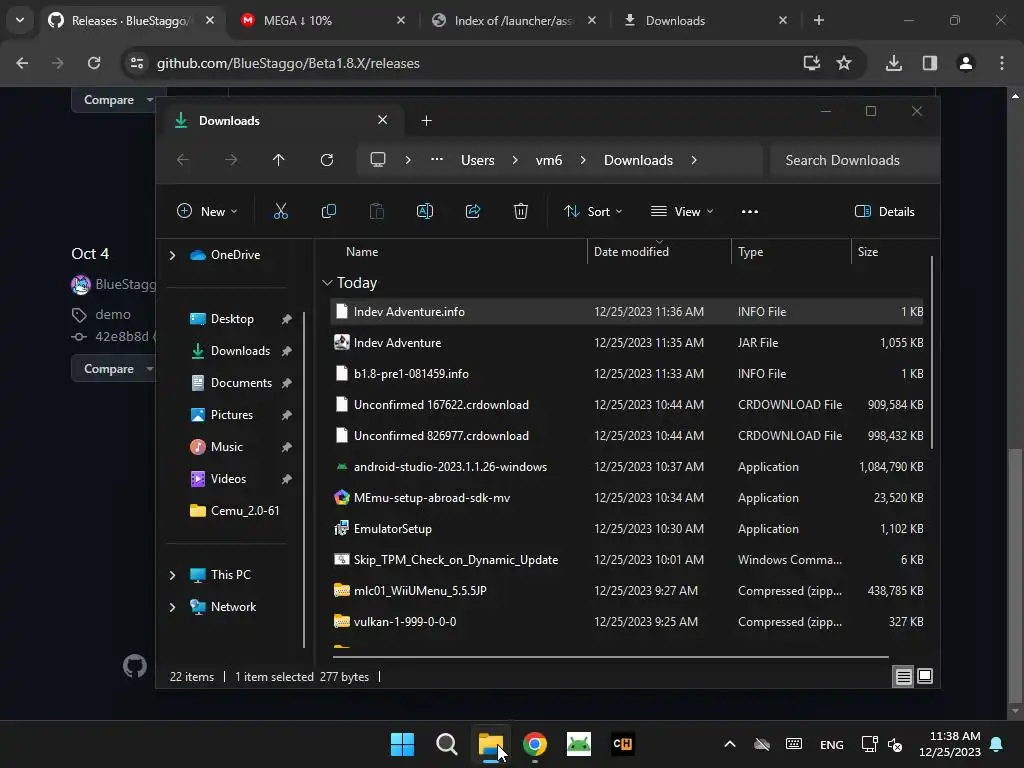Image resolution: width=1024 pixels, height=768 pixels.
Task: Go up one folder with the Up arrow
Action: click(x=278, y=160)
